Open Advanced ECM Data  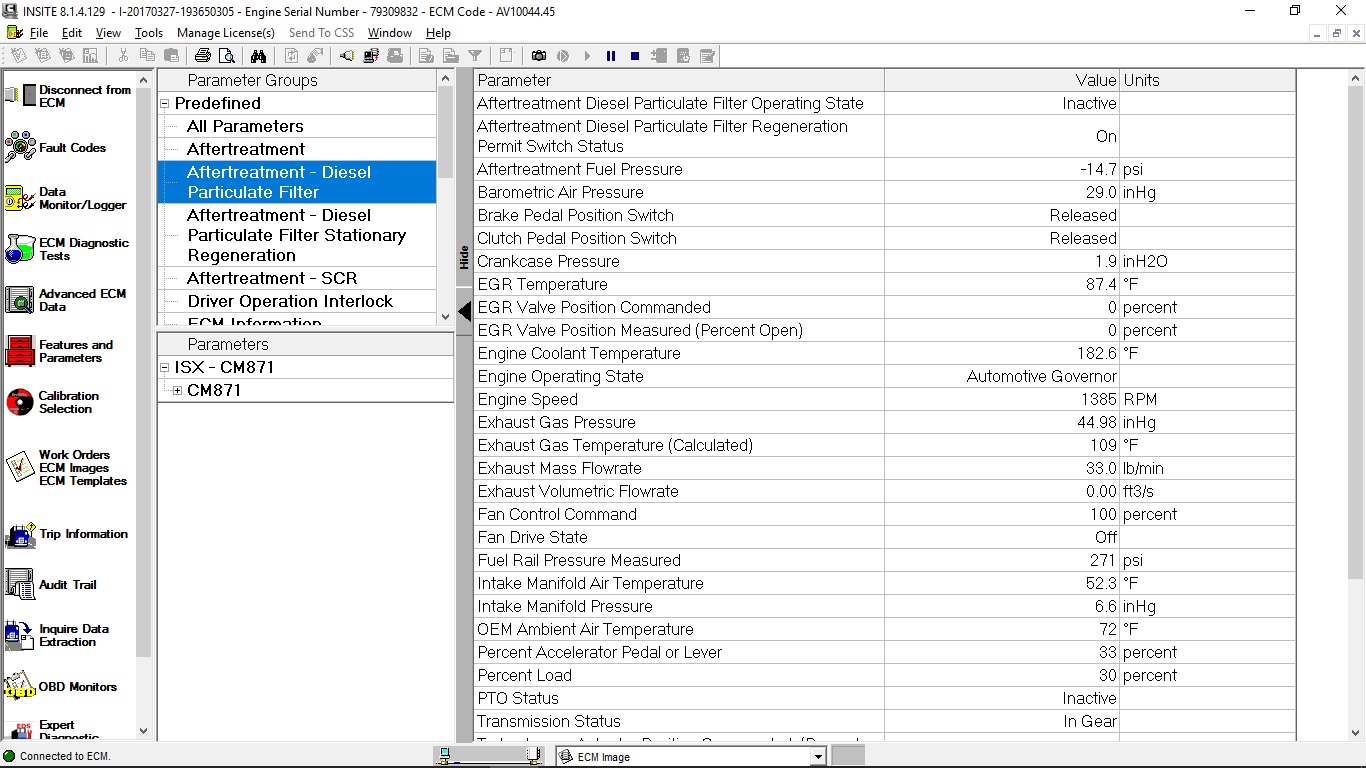click(66, 300)
